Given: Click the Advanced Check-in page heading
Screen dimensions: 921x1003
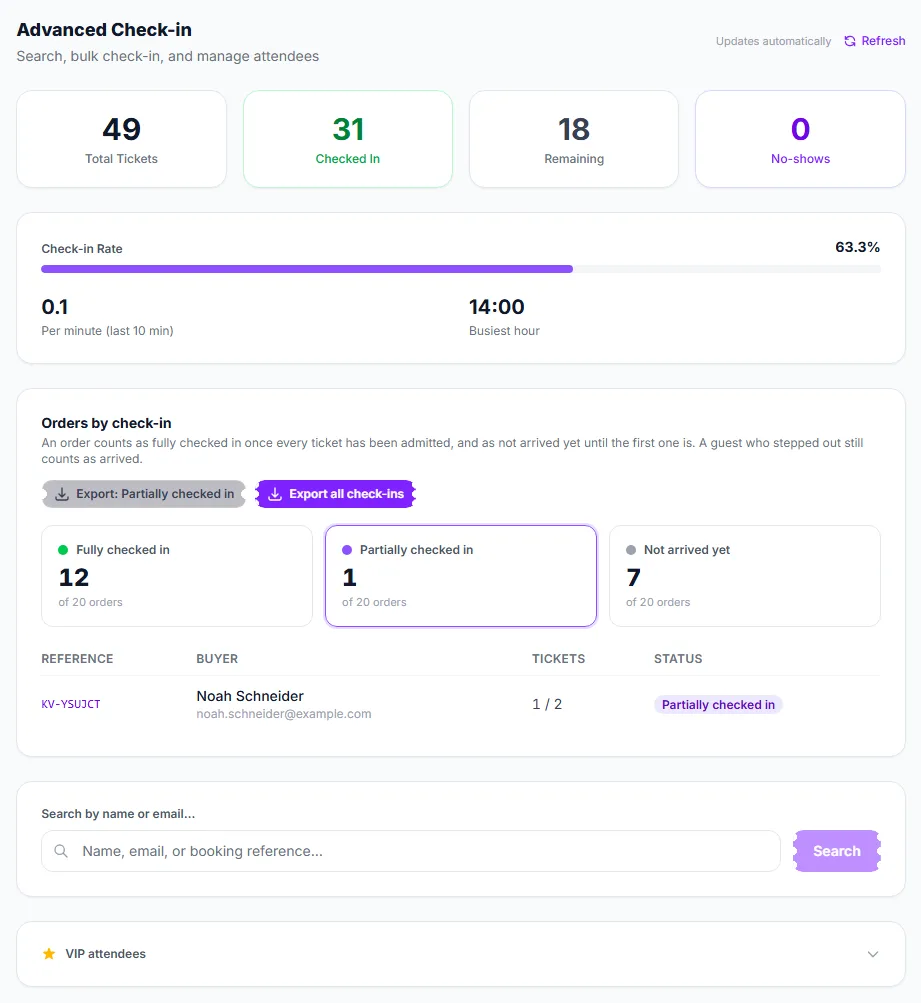Looking at the screenshot, I should [x=104, y=30].
